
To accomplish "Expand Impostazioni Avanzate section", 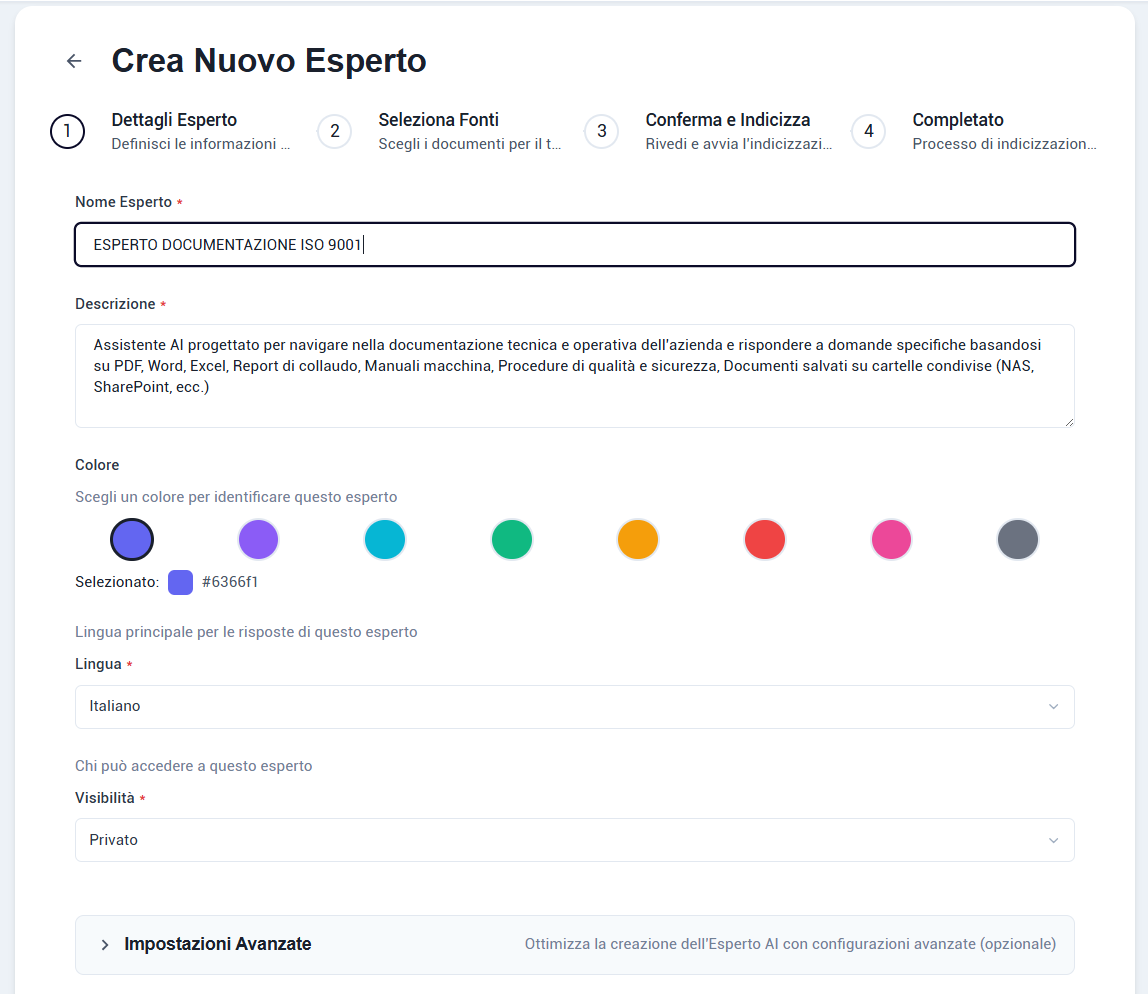I will click(x=217, y=944).
